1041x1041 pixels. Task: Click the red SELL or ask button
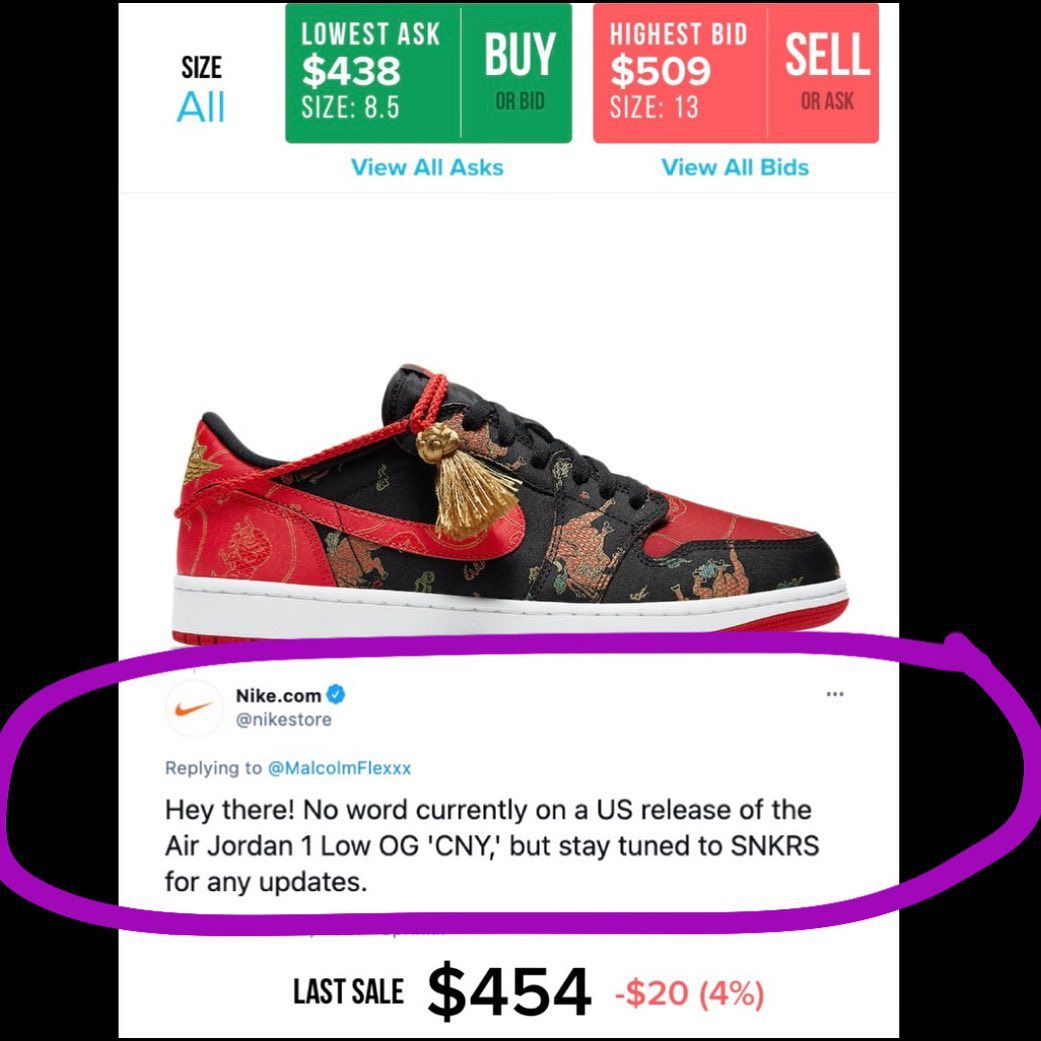(x=824, y=73)
